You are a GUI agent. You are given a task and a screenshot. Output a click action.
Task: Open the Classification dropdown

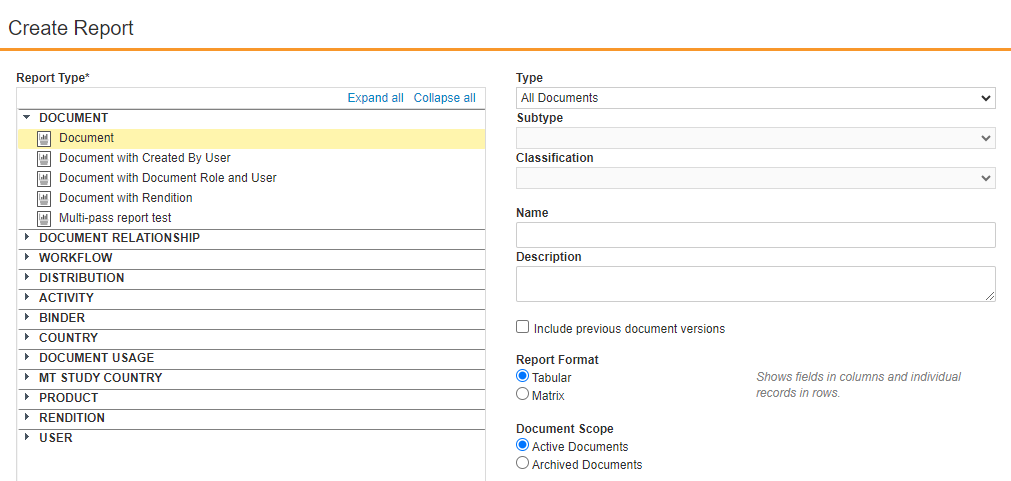[755, 178]
